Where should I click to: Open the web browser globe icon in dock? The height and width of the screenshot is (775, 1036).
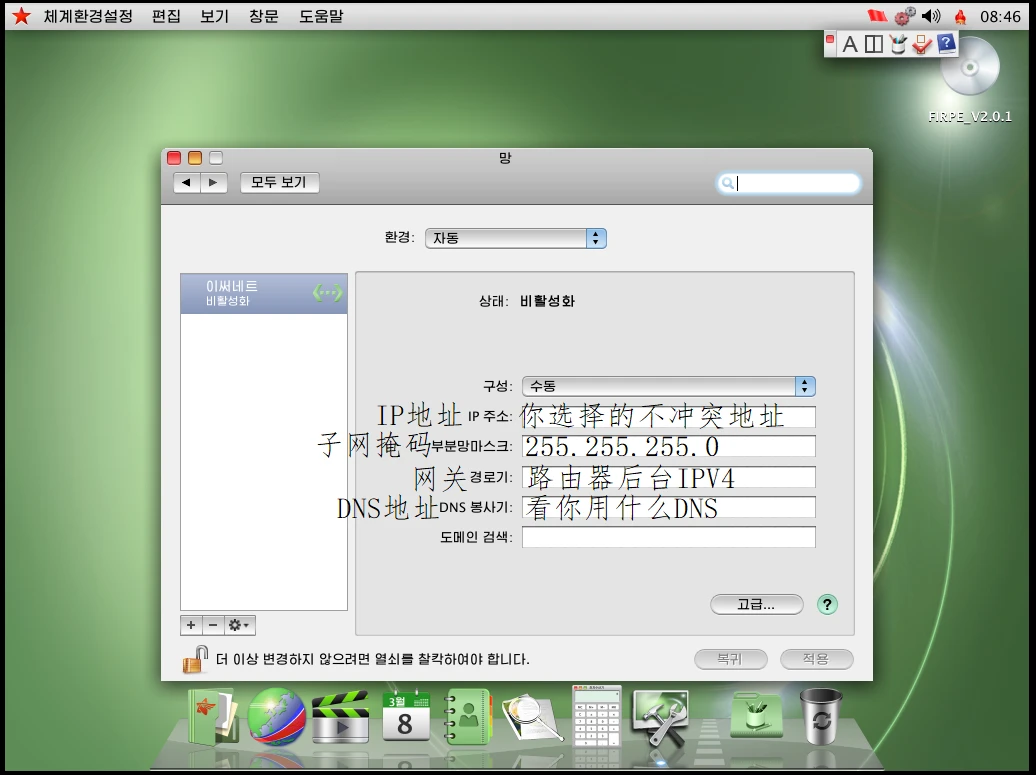[276, 717]
